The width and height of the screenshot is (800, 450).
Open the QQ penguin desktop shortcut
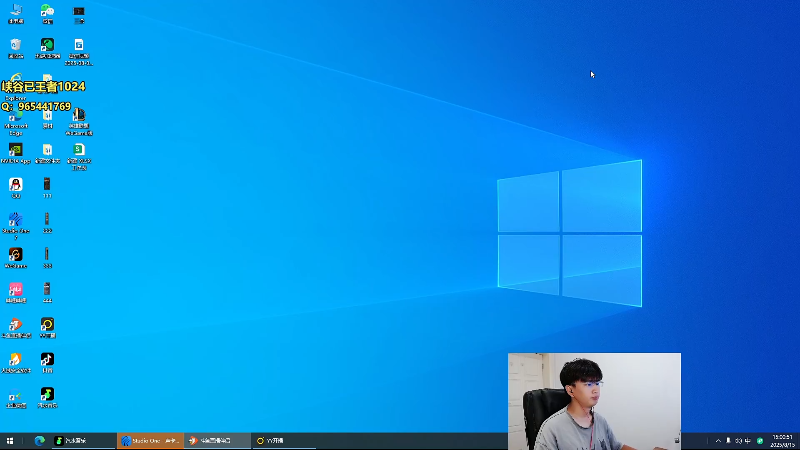(x=16, y=188)
